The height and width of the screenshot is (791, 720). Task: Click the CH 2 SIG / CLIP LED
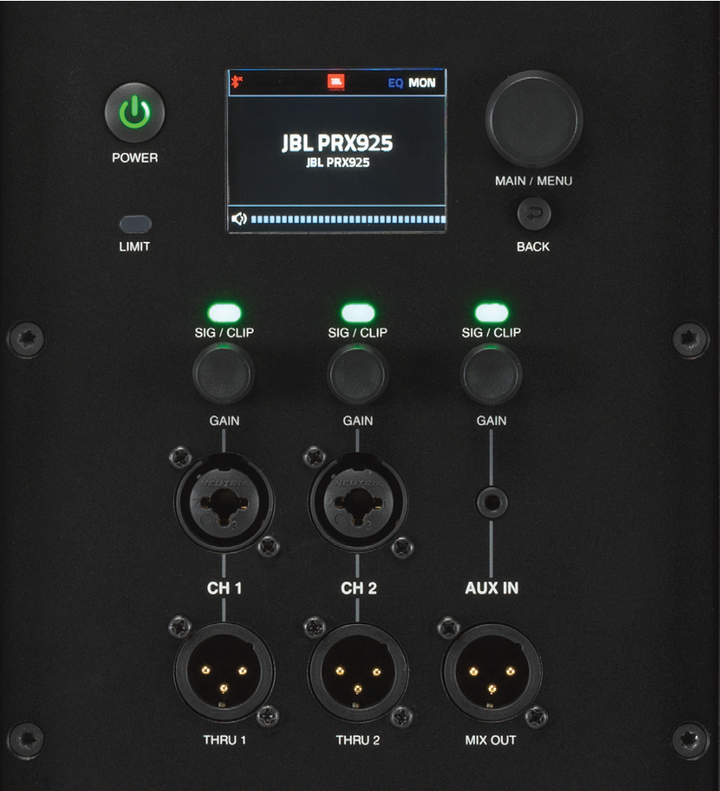coord(358,313)
